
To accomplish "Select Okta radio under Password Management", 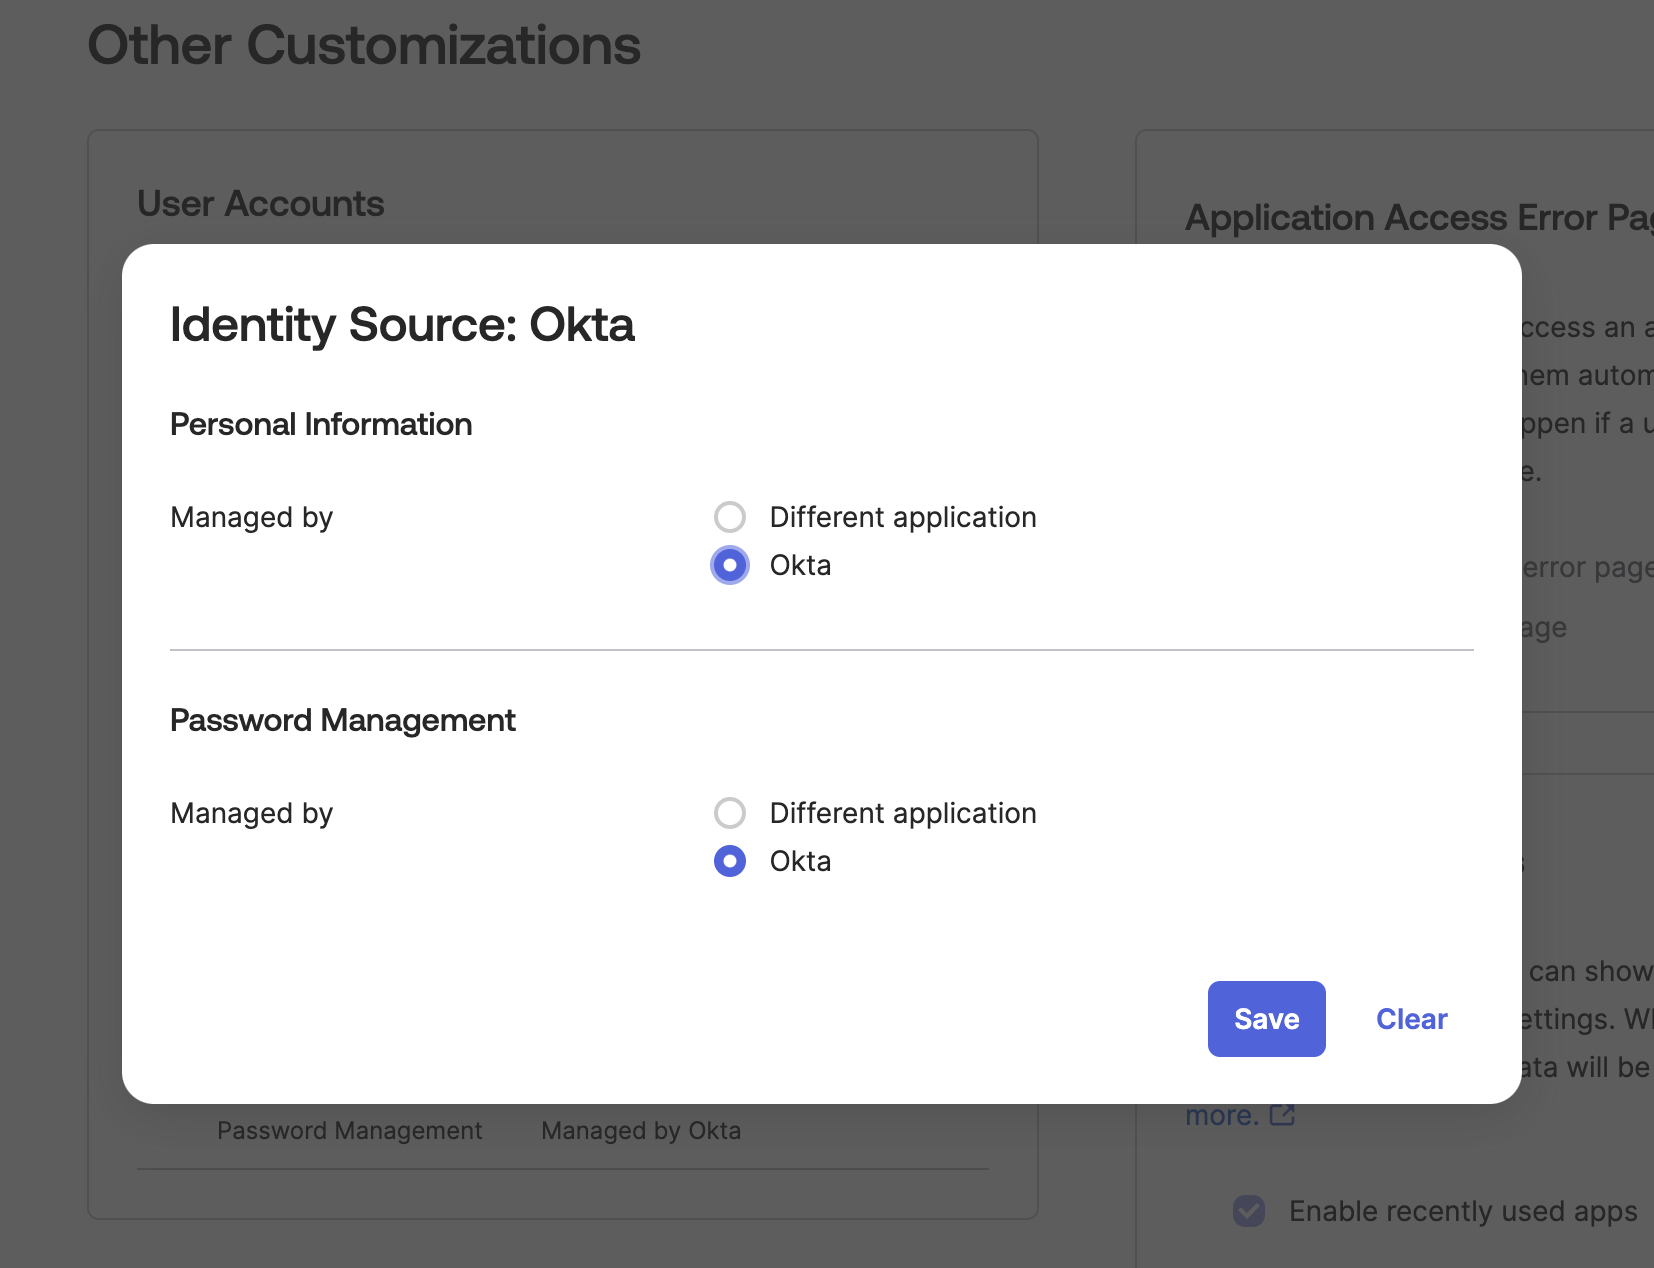I will point(730,861).
